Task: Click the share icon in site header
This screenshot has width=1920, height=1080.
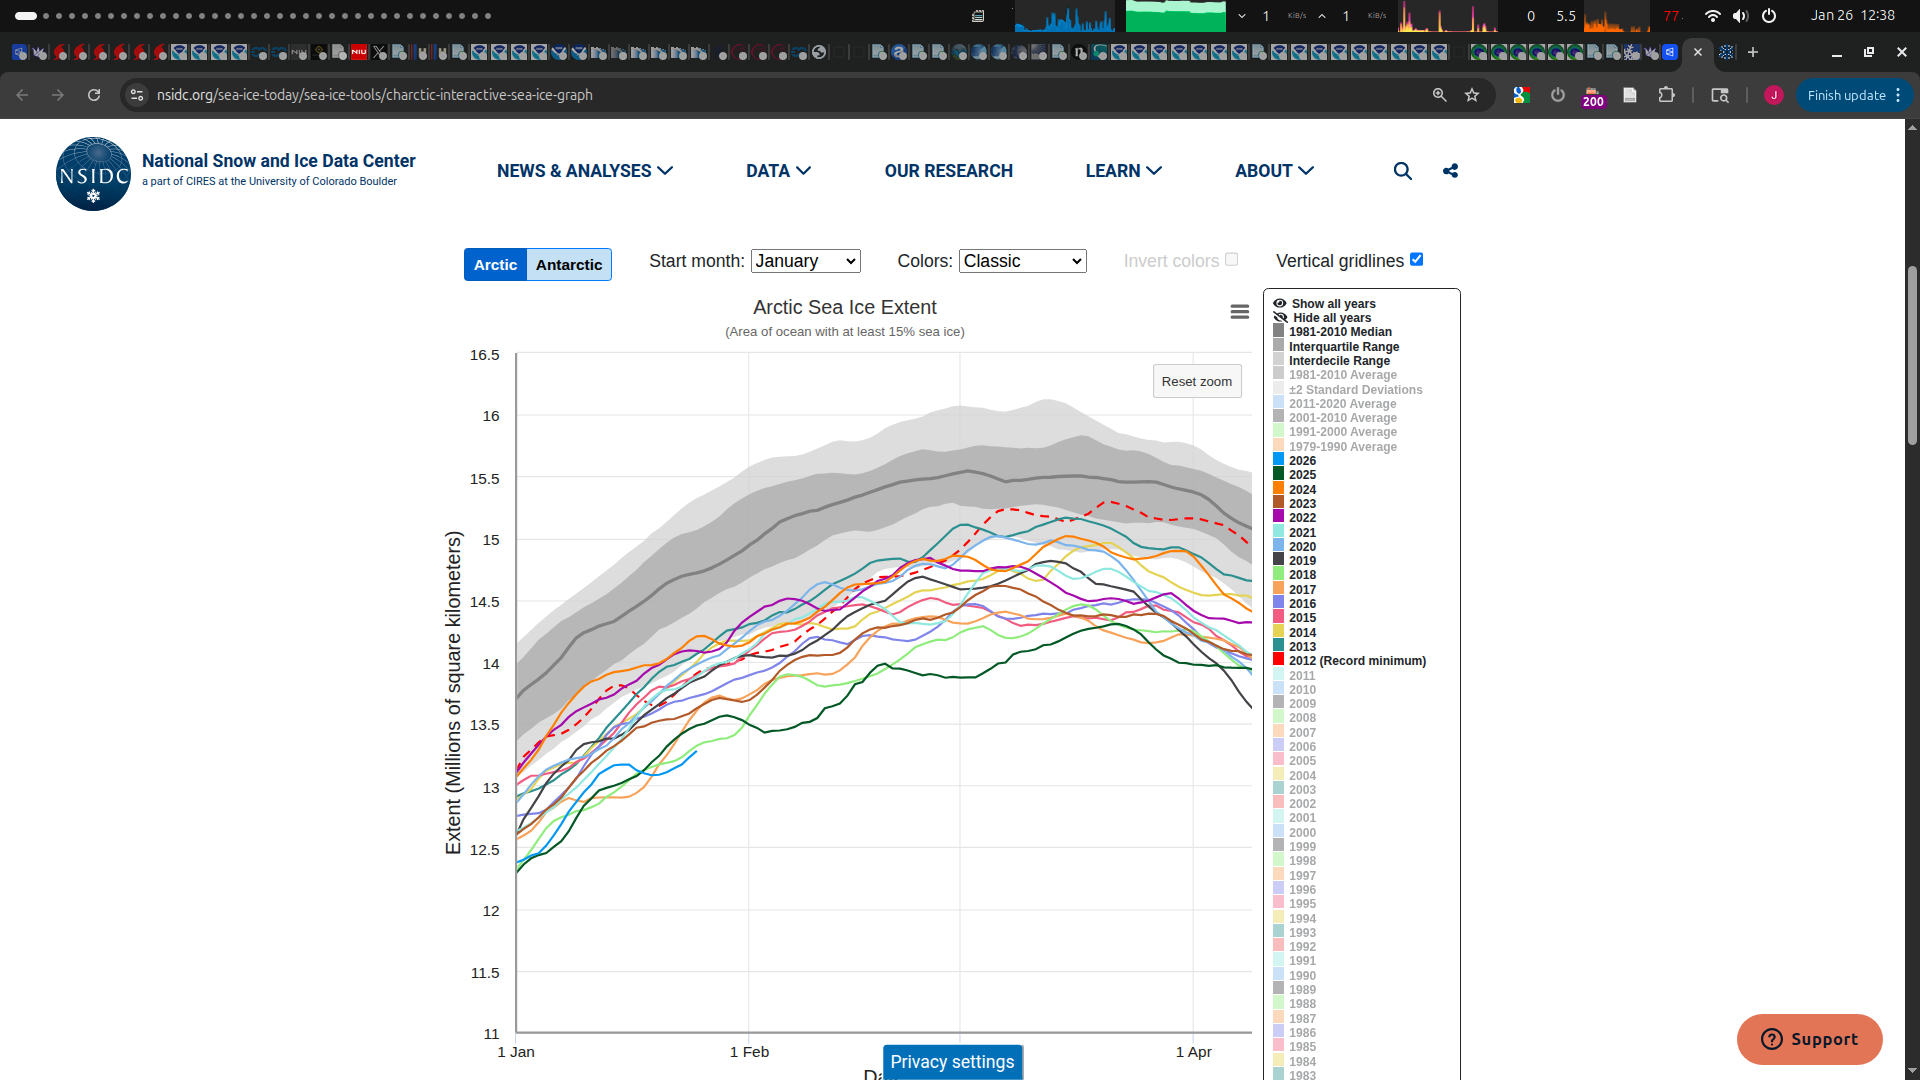Action: (1450, 171)
